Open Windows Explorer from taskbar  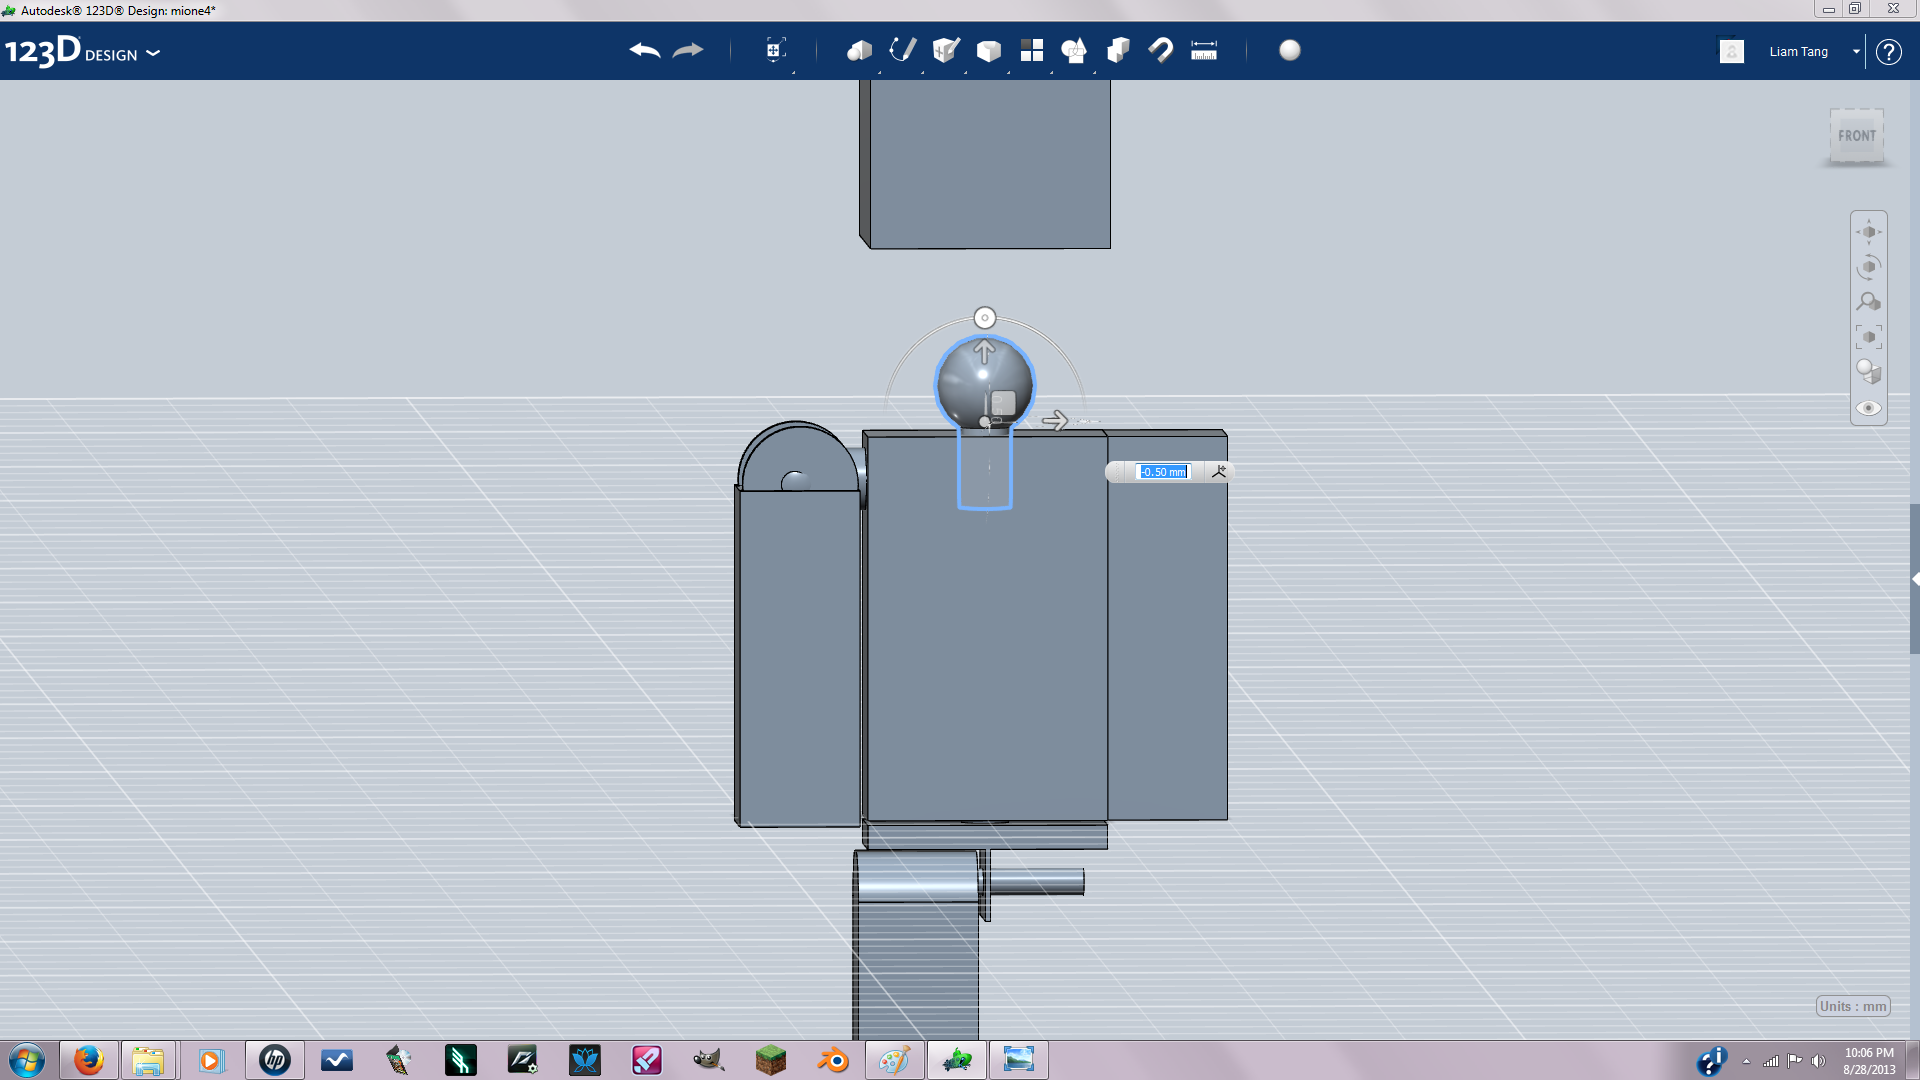click(x=148, y=1060)
